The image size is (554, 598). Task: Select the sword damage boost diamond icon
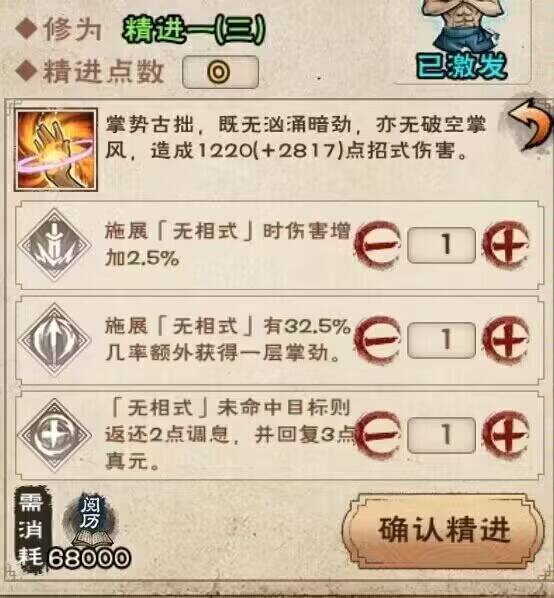54,244
